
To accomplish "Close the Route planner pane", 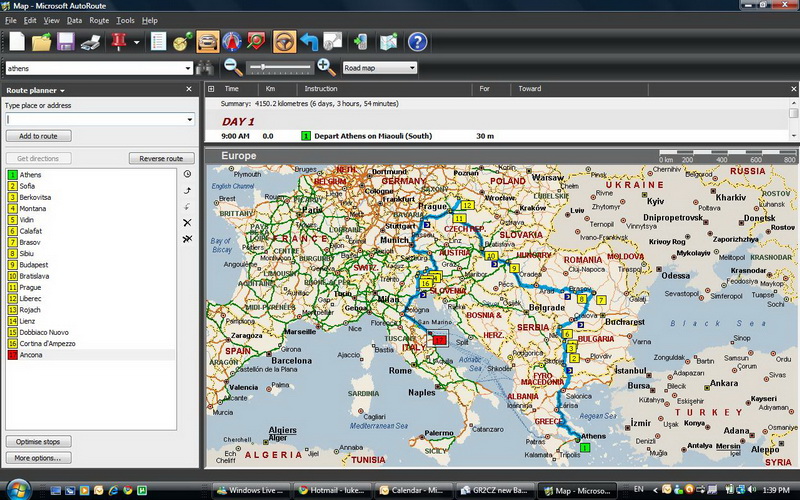I will pyautogui.click(x=189, y=89).
